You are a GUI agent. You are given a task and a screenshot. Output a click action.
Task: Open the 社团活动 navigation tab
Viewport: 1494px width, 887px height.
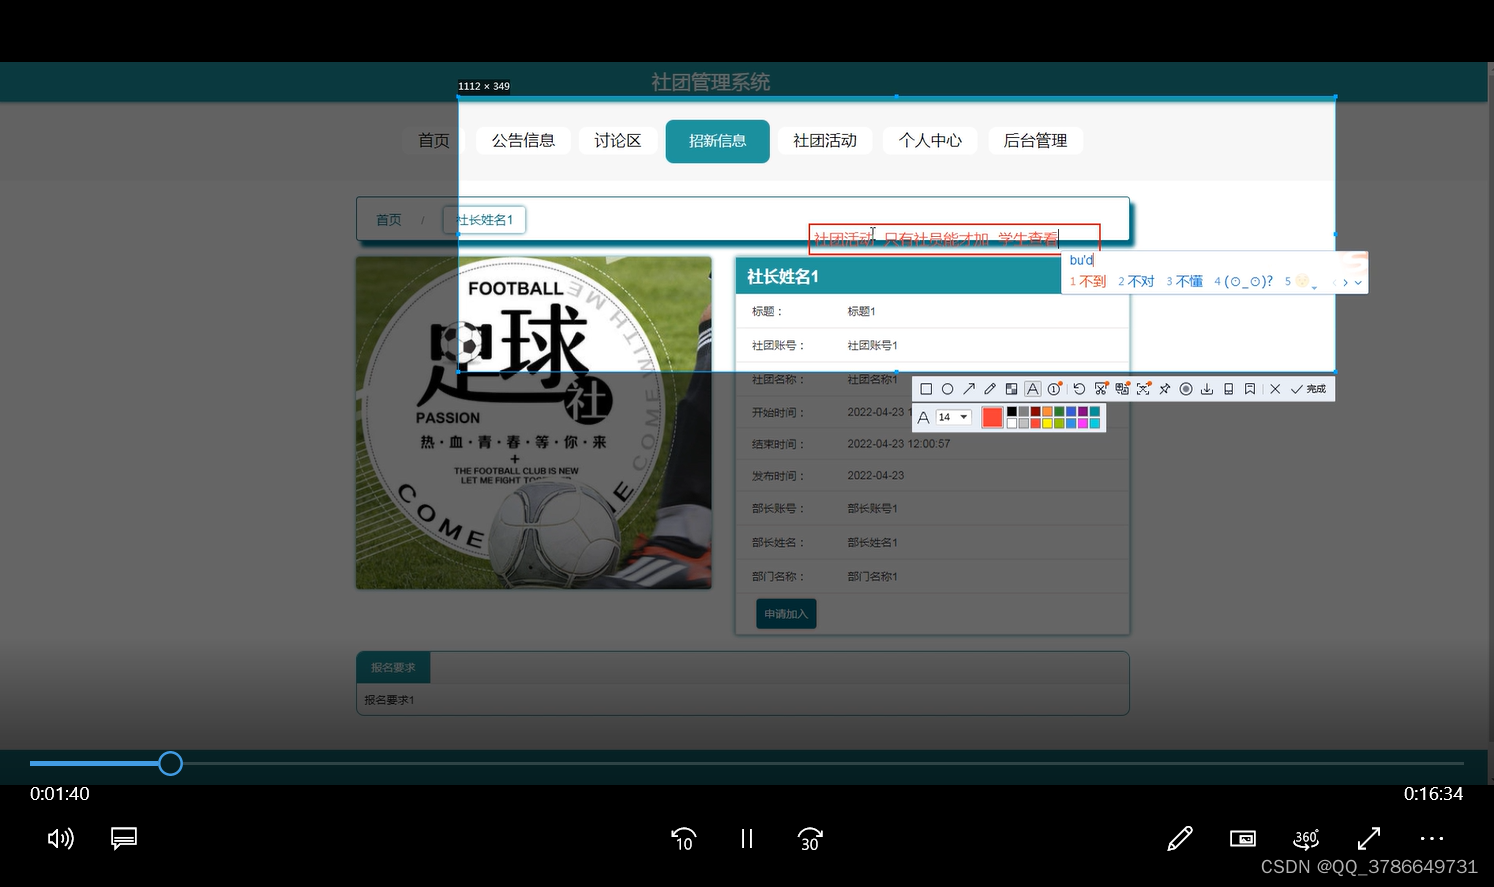(825, 141)
